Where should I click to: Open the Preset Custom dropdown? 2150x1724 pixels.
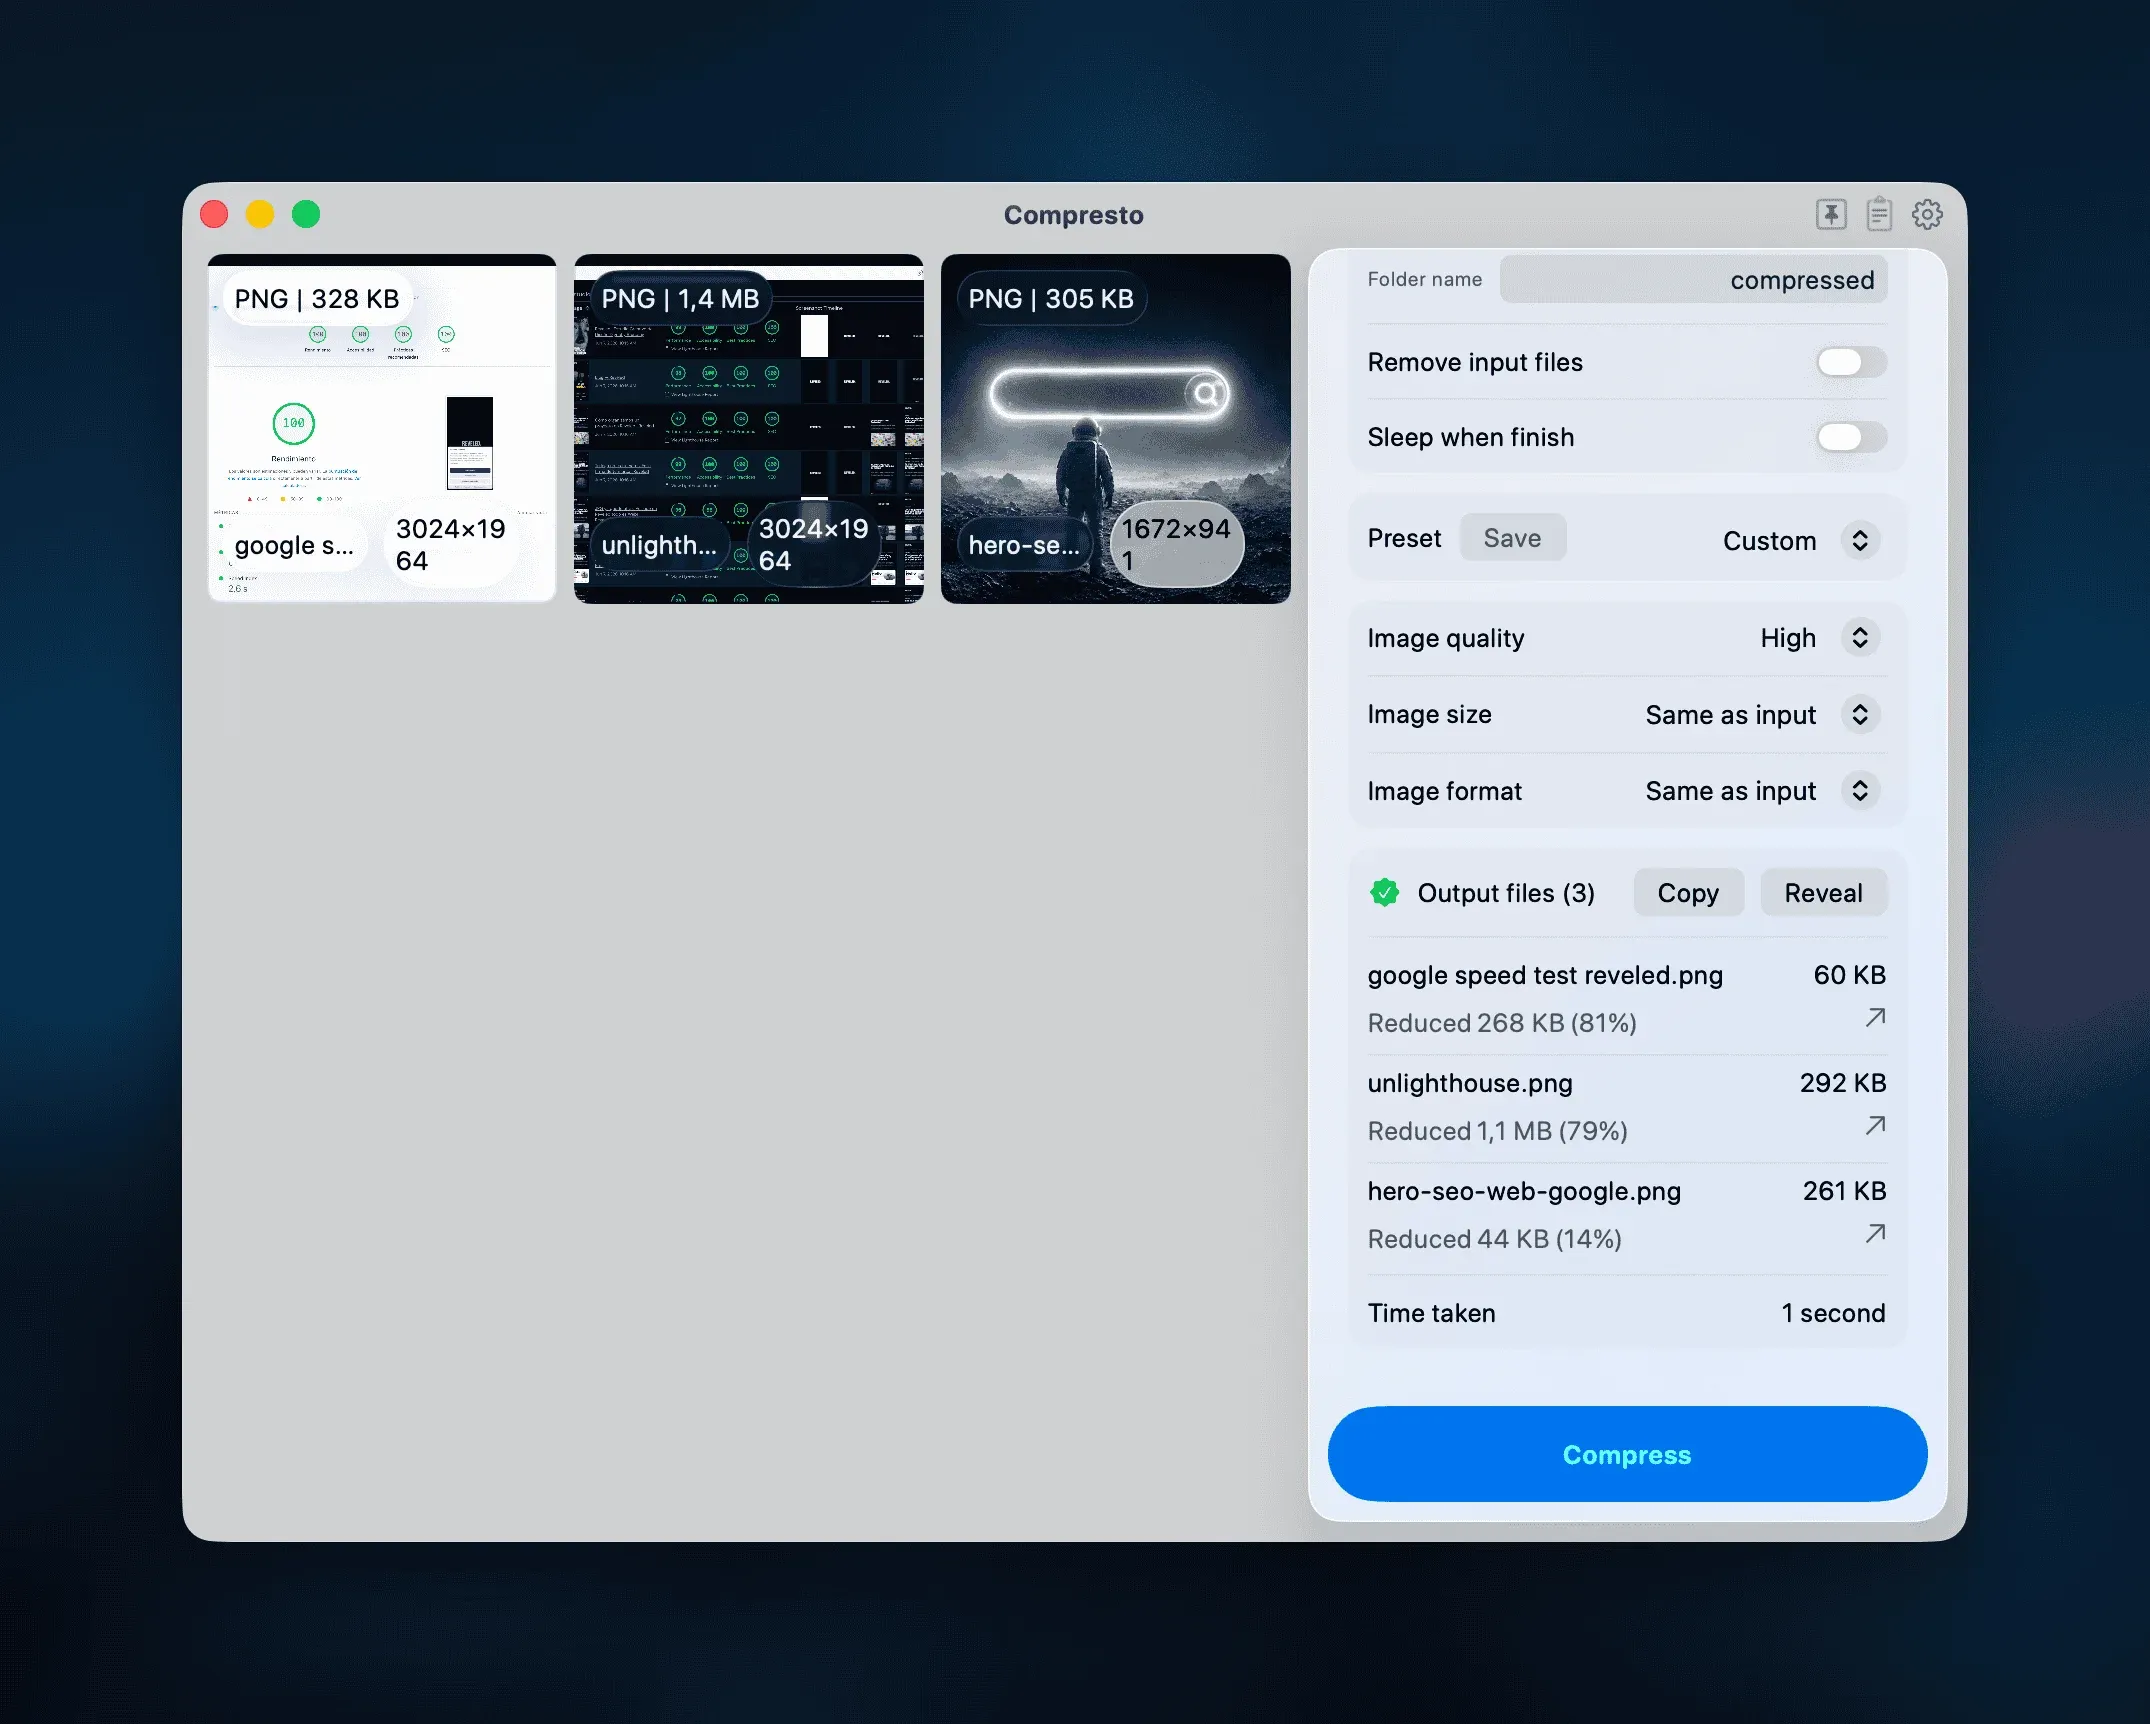coord(1860,540)
